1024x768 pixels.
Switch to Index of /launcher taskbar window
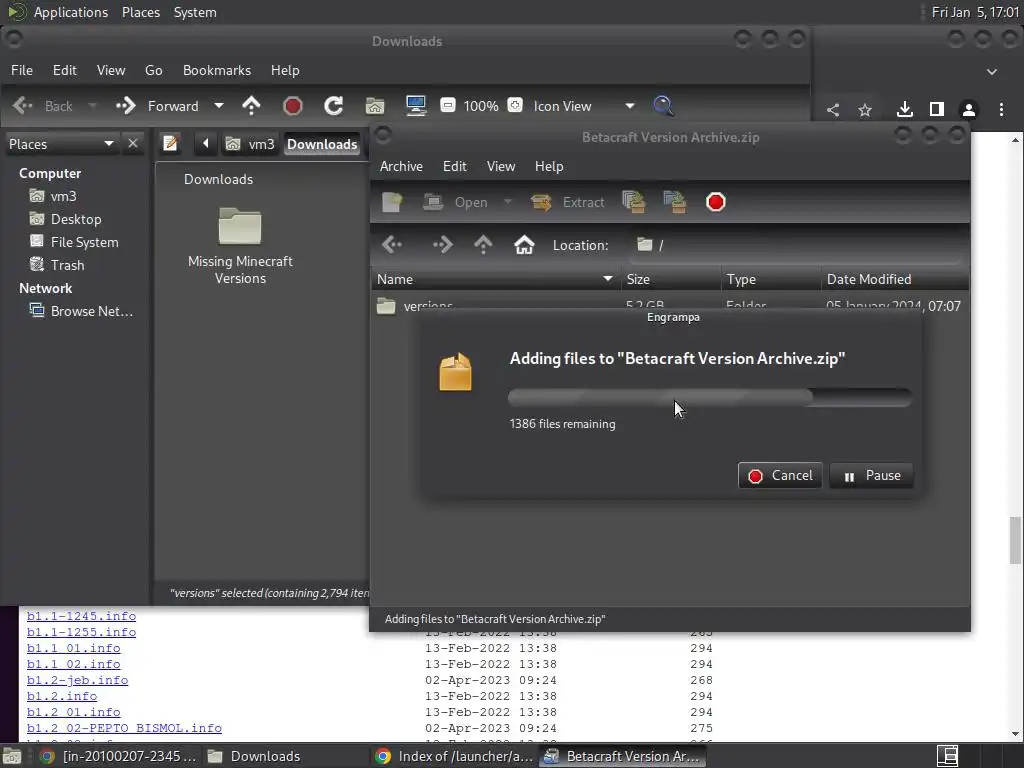455,756
